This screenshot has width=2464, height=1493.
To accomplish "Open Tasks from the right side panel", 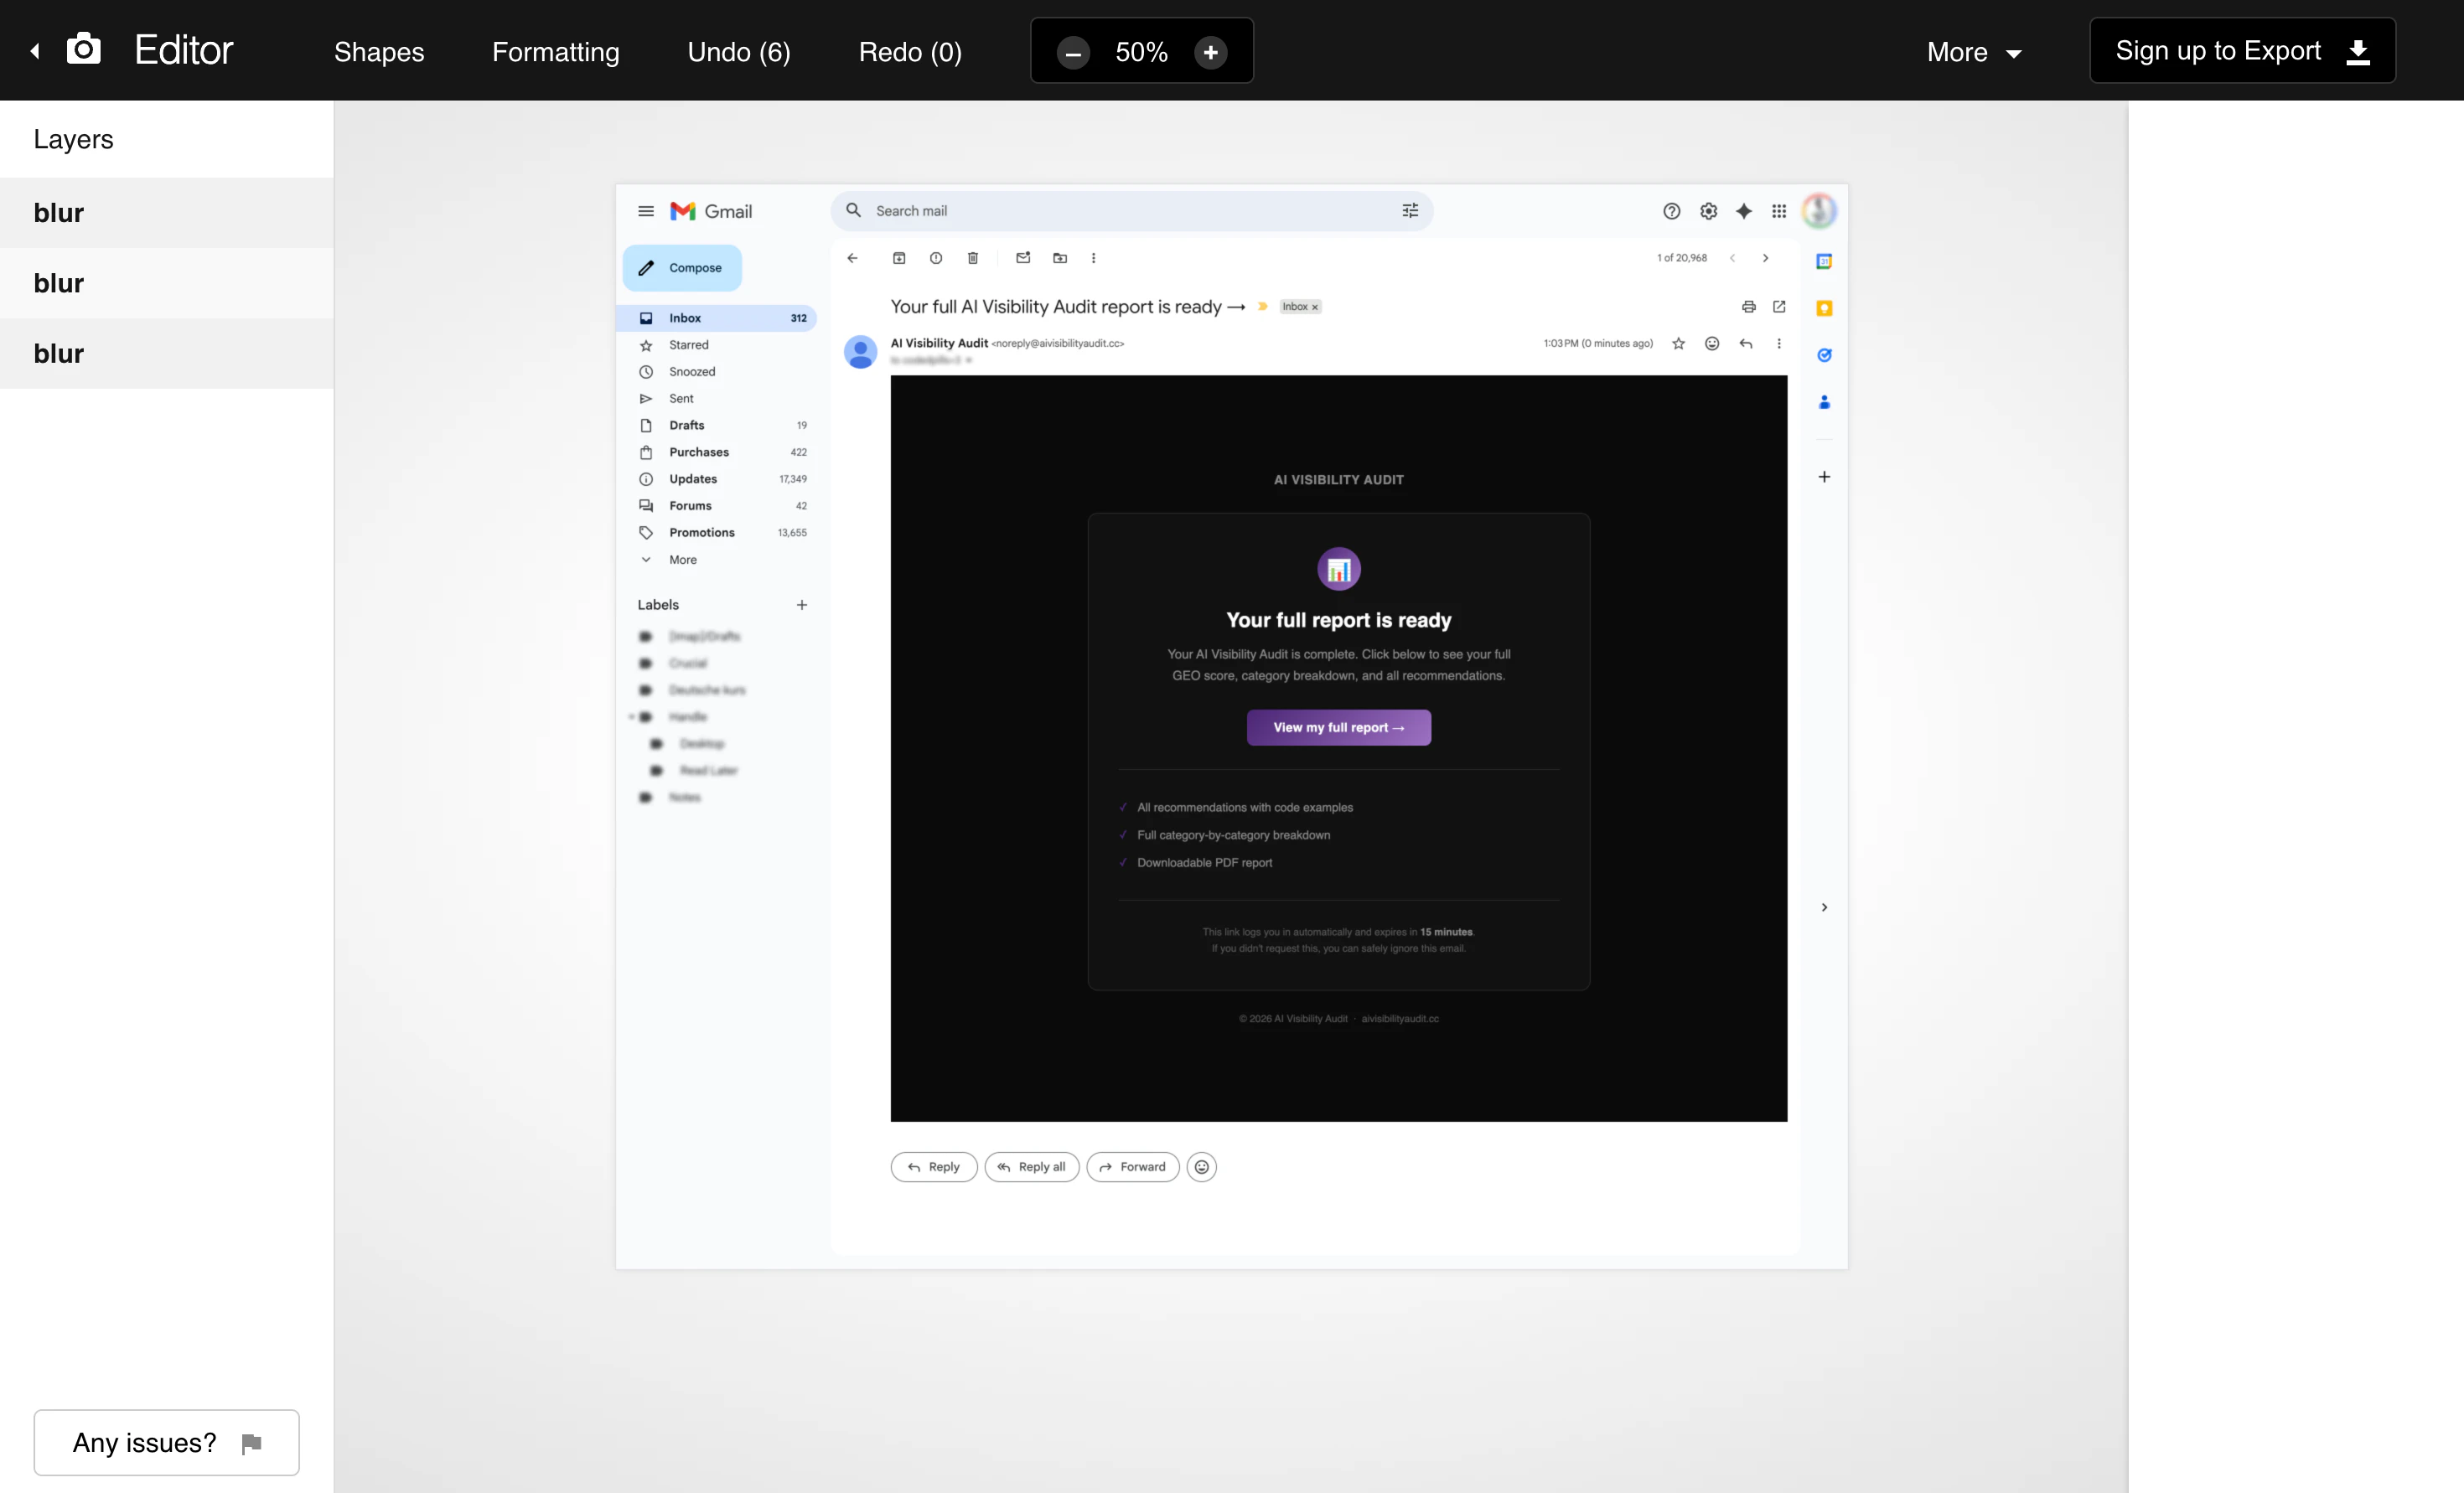I will (1824, 355).
